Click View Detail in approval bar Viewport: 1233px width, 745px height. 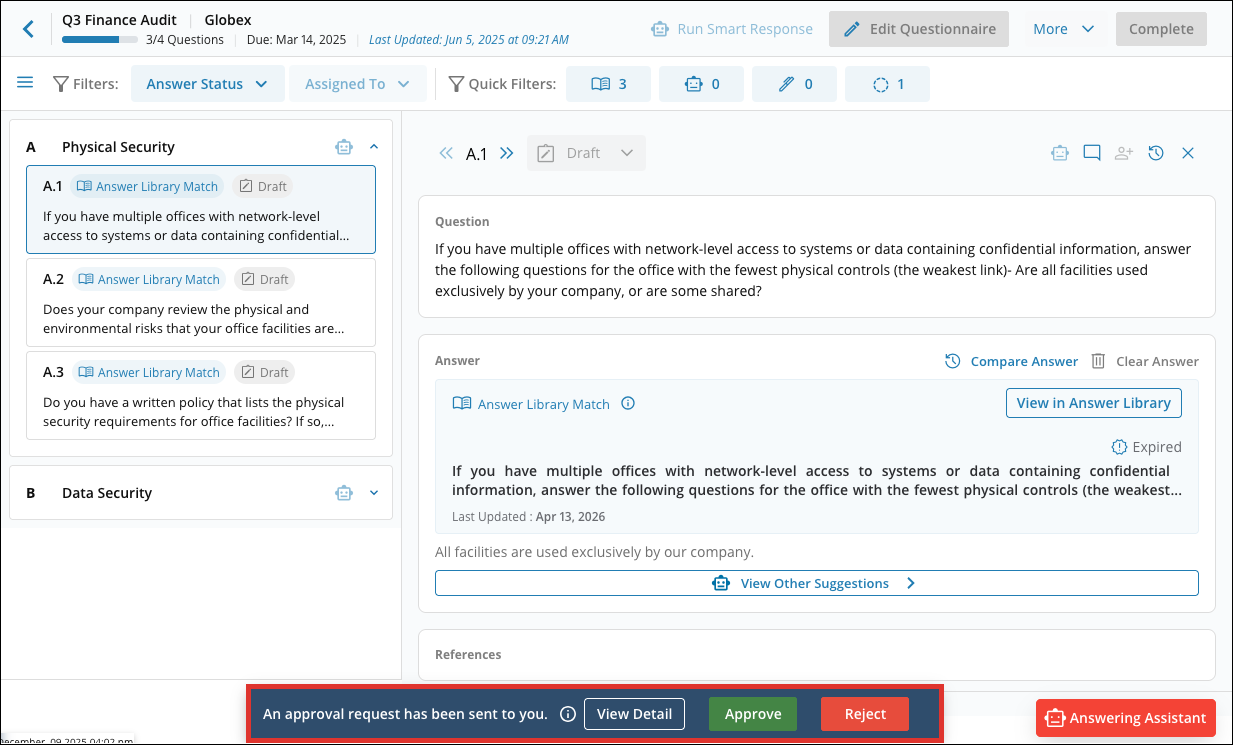pyautogui.click(x=634, y=714)
